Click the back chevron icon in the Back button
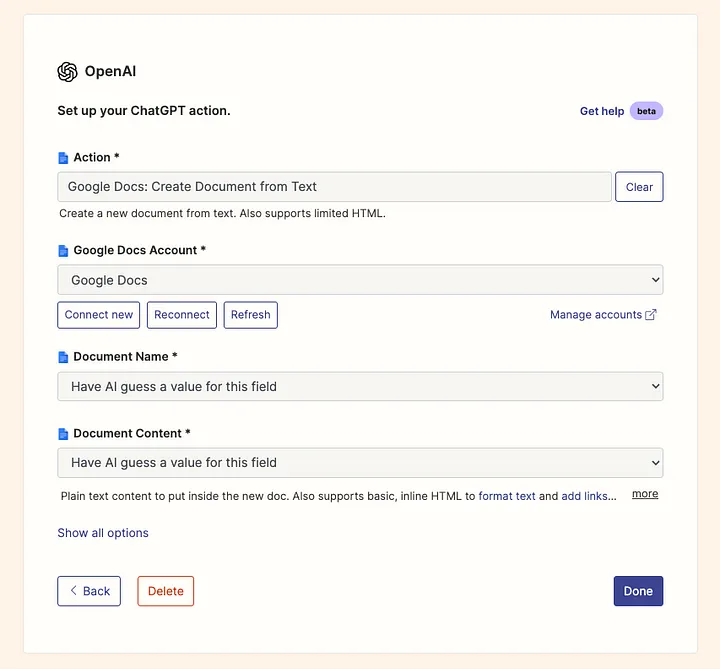 point(73,590)
